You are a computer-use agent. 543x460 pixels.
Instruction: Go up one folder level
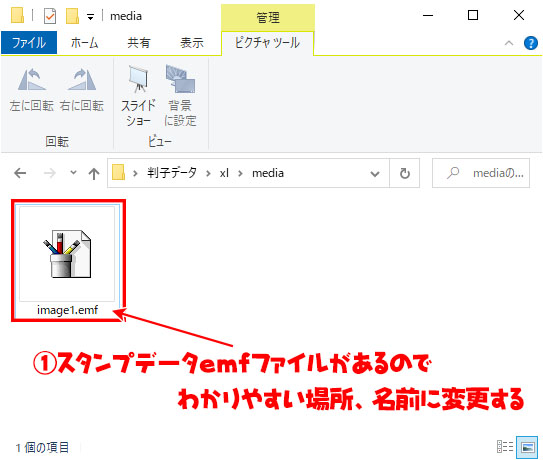pos(94,173)
